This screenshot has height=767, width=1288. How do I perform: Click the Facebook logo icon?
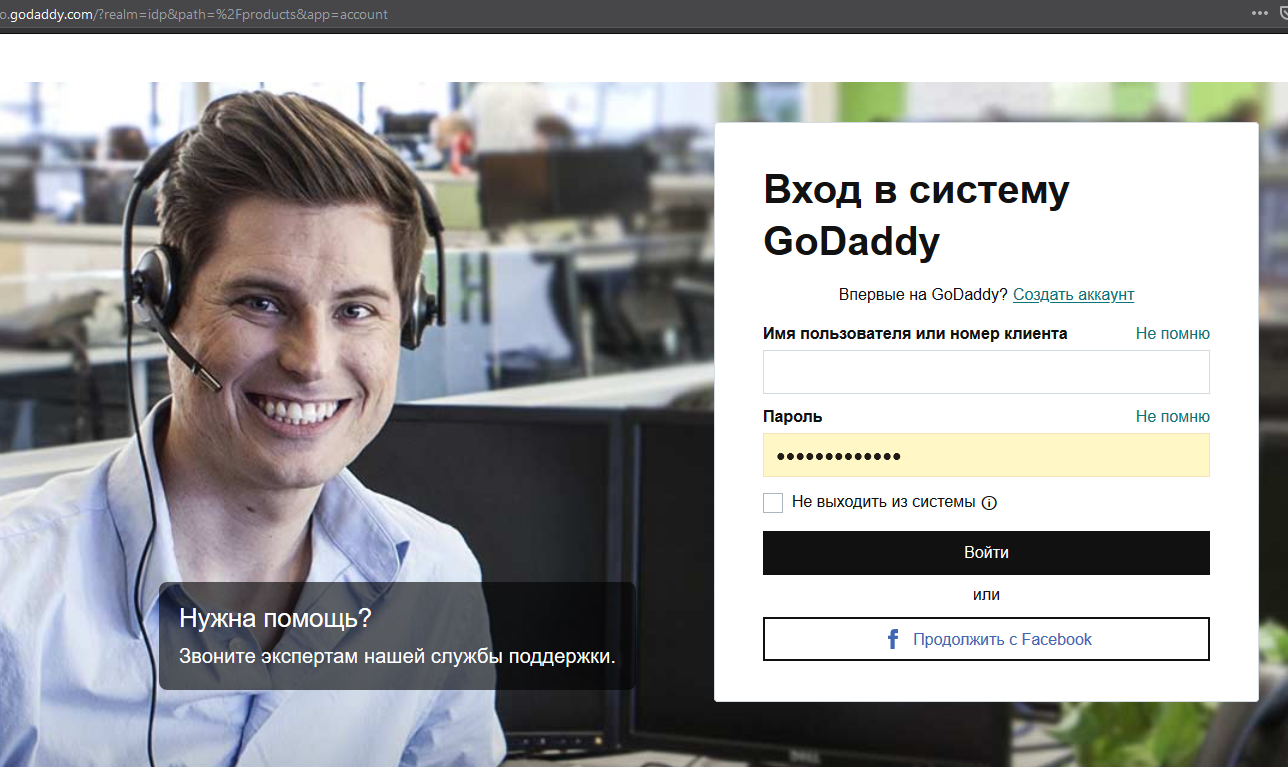point(893,639)
